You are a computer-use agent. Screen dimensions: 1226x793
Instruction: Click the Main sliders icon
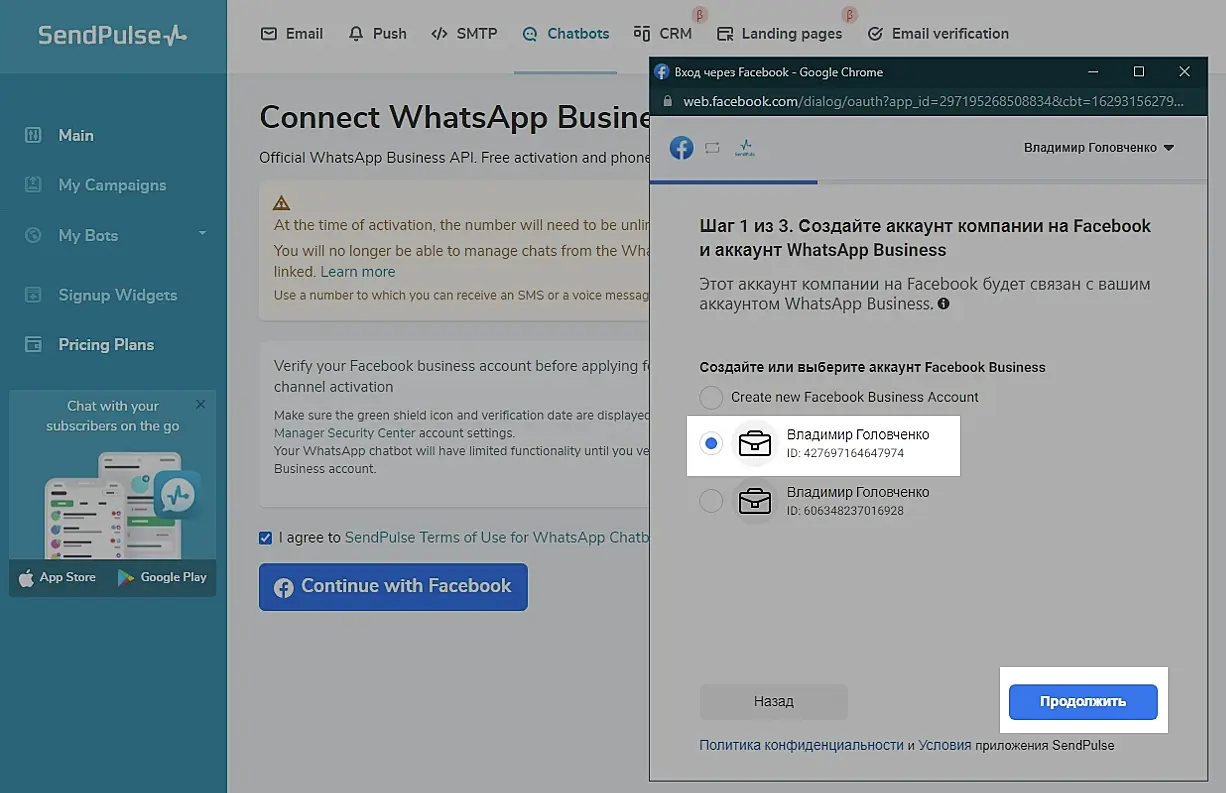(x=33, y=135)
